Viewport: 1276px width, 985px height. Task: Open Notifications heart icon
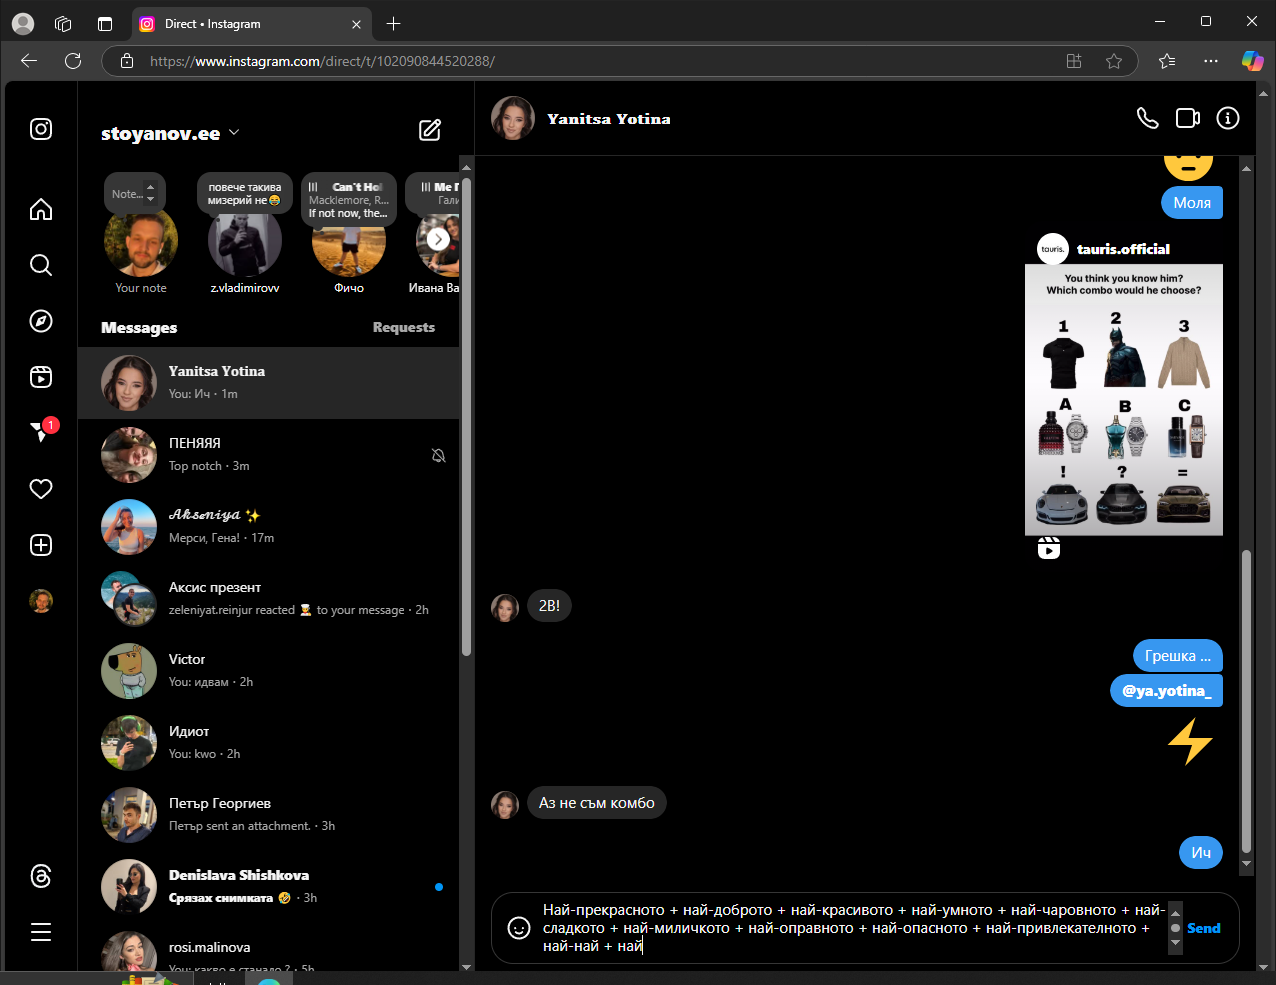click(x=41, y=489)
